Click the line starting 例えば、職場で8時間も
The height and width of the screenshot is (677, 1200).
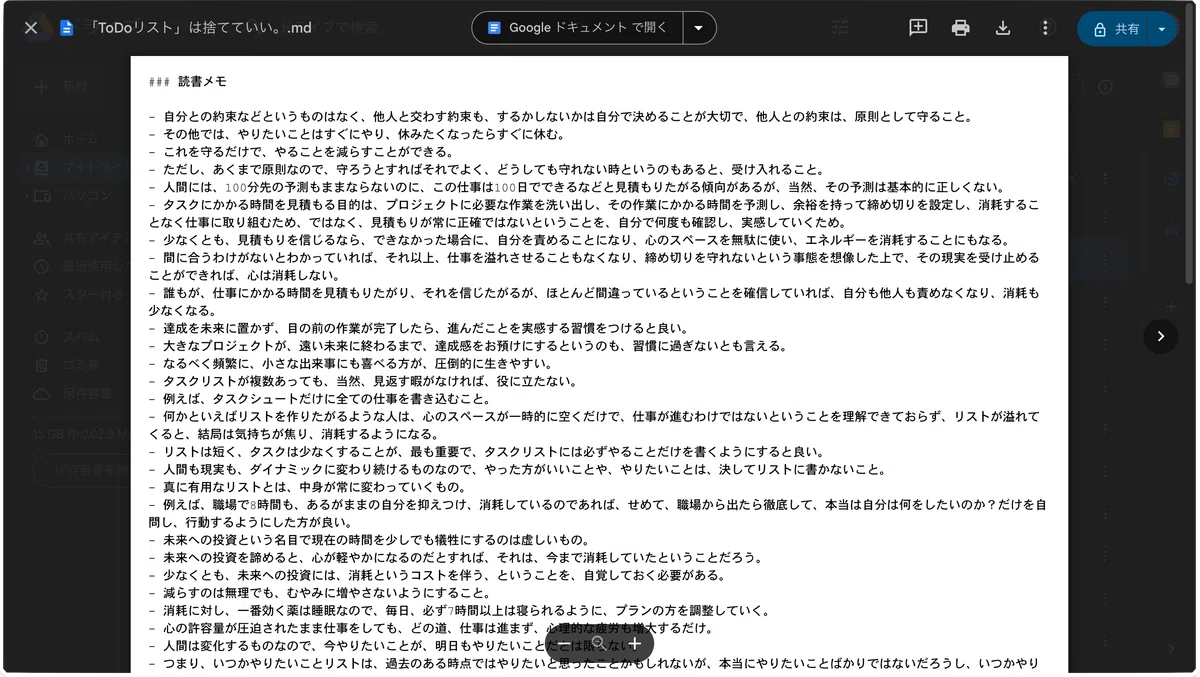pos(596,513)
